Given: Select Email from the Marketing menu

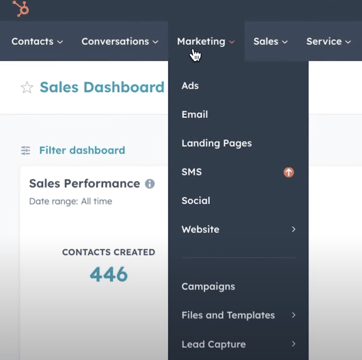Looking at the screenshot, I should click(195, 114).
